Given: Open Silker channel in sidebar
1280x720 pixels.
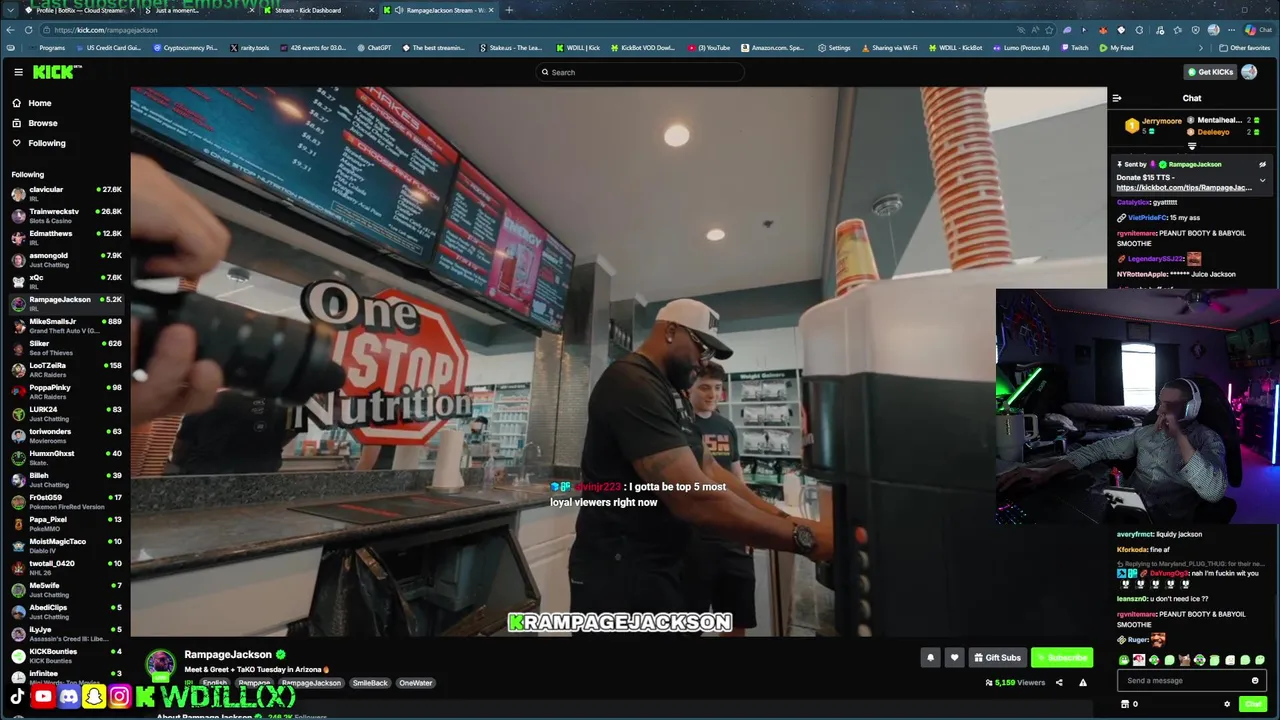Looking at the screenshot, I should 65,348.
